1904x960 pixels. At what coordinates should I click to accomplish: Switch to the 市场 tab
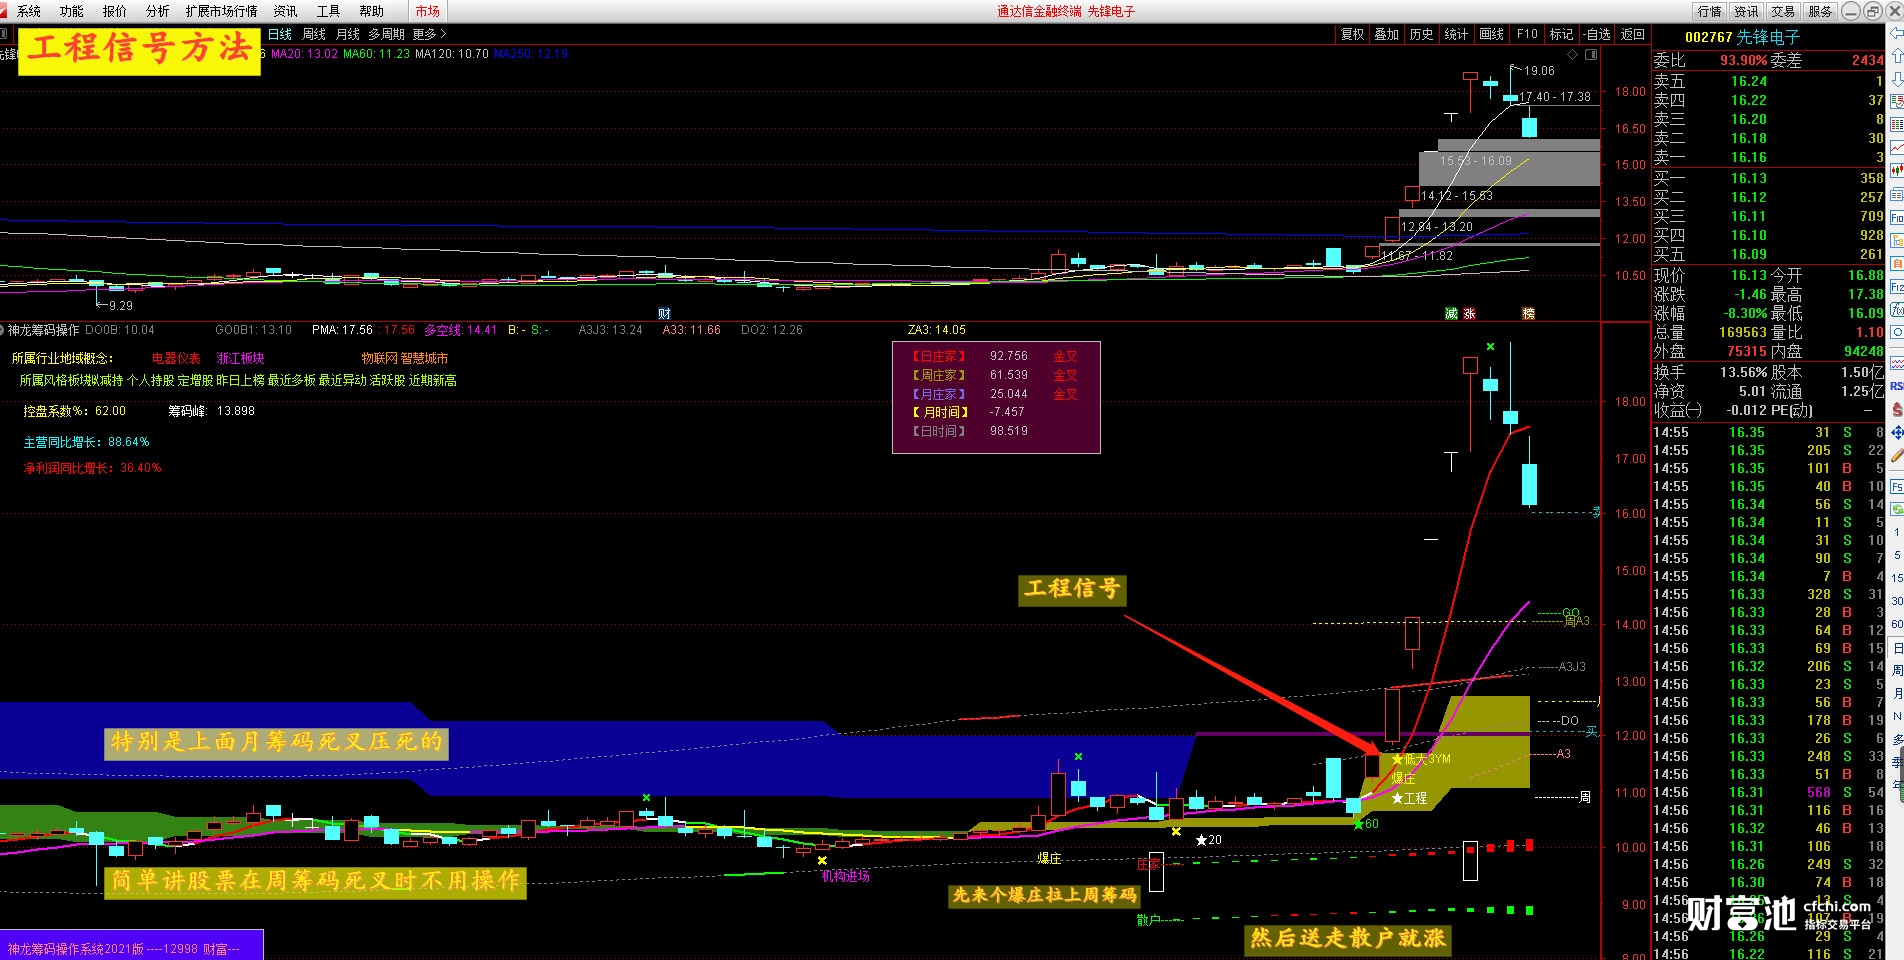(428, 11)
